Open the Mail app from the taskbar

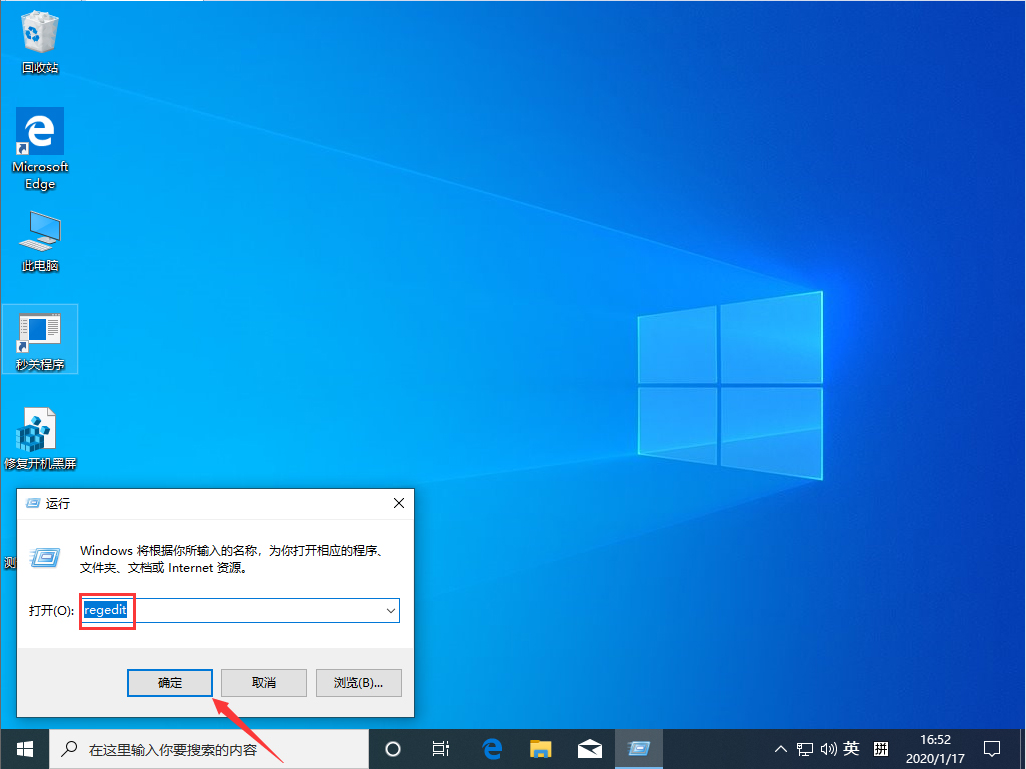[589, 748]
